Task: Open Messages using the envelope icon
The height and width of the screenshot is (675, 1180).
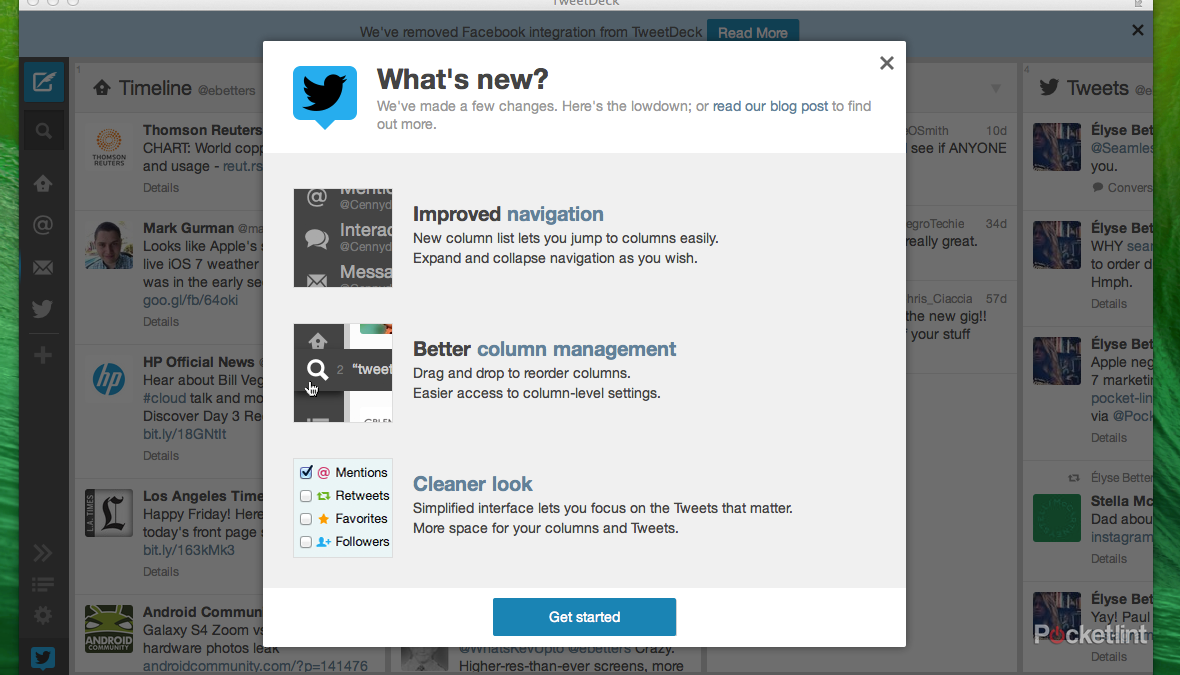Action: click(44, 267)
